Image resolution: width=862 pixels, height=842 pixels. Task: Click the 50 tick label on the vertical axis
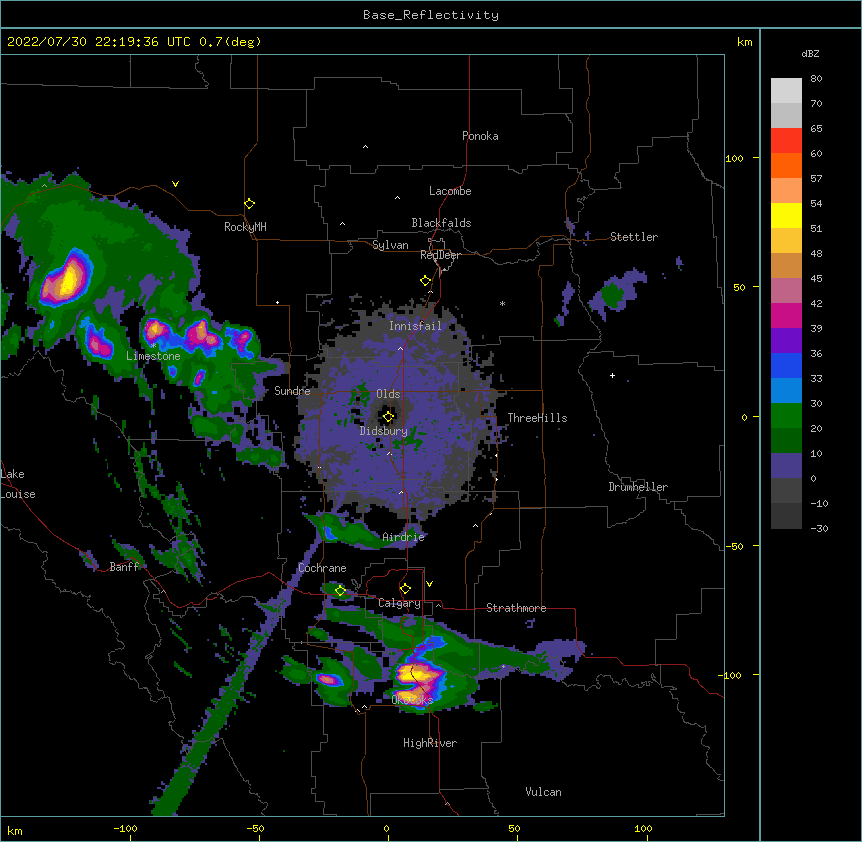click(739, 287)
